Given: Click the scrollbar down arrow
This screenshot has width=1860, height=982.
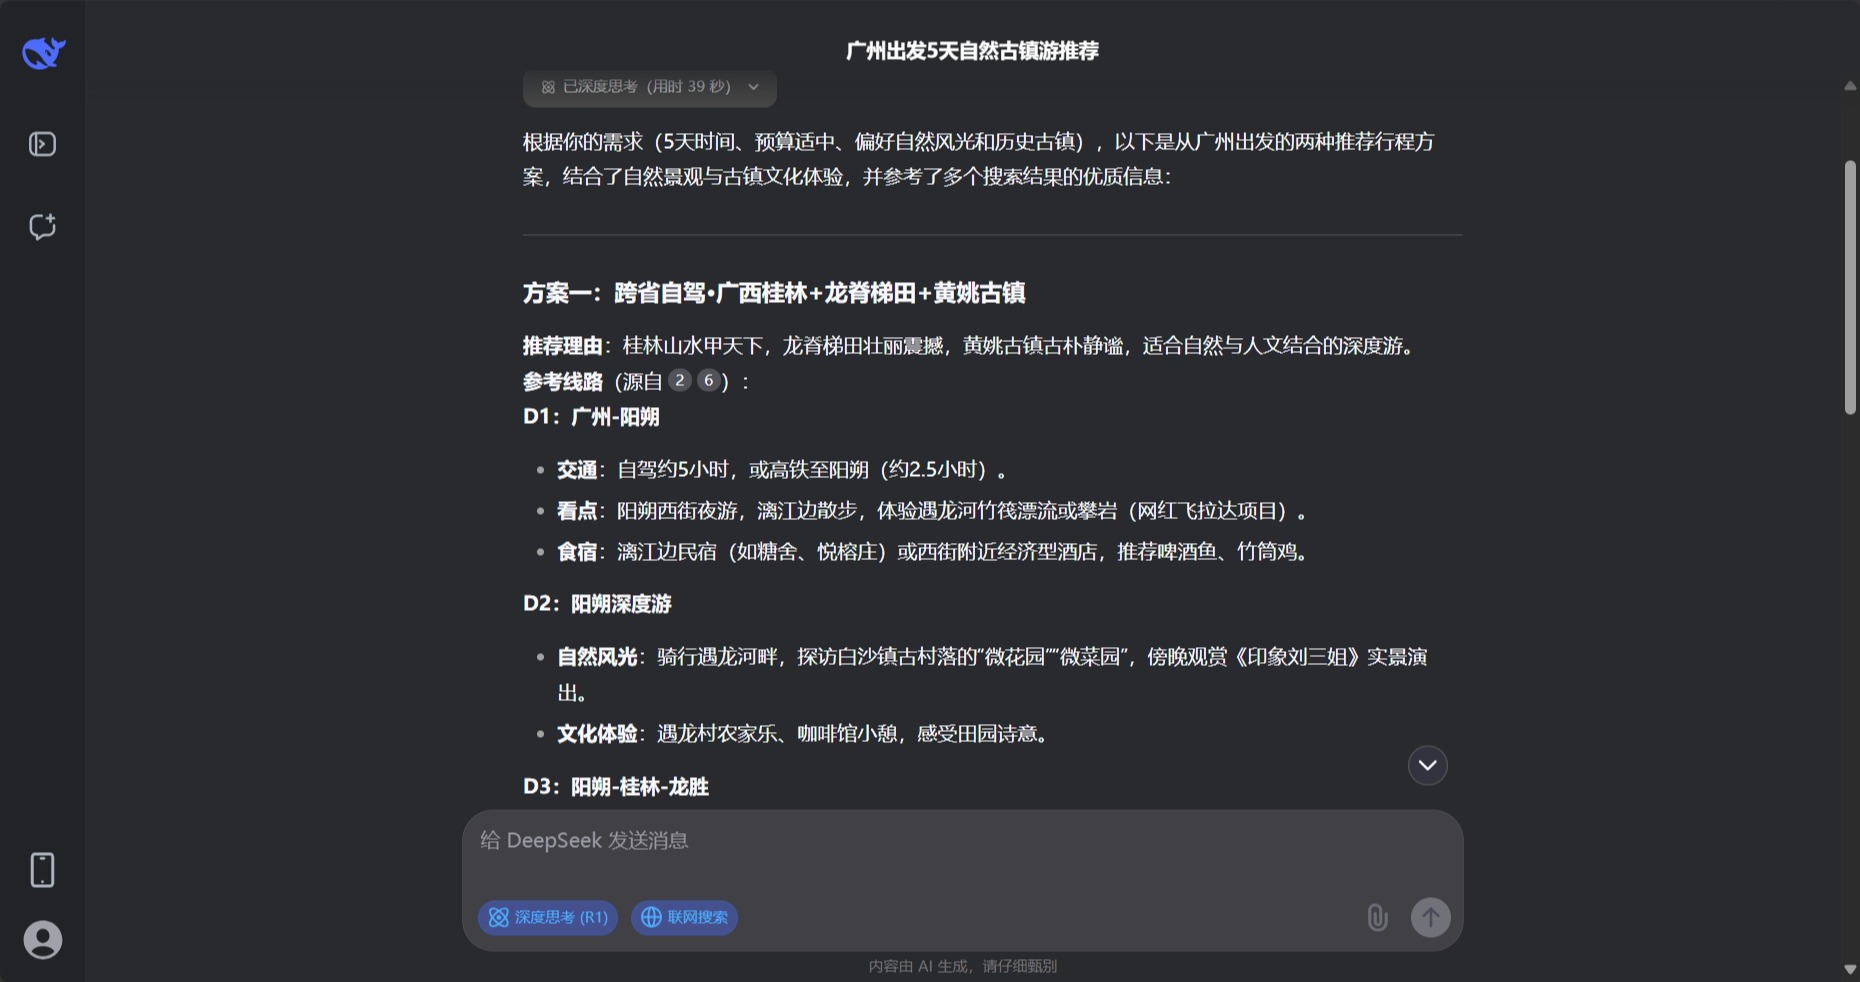Looking at the screenshot, I should (x=1850, y=969).
